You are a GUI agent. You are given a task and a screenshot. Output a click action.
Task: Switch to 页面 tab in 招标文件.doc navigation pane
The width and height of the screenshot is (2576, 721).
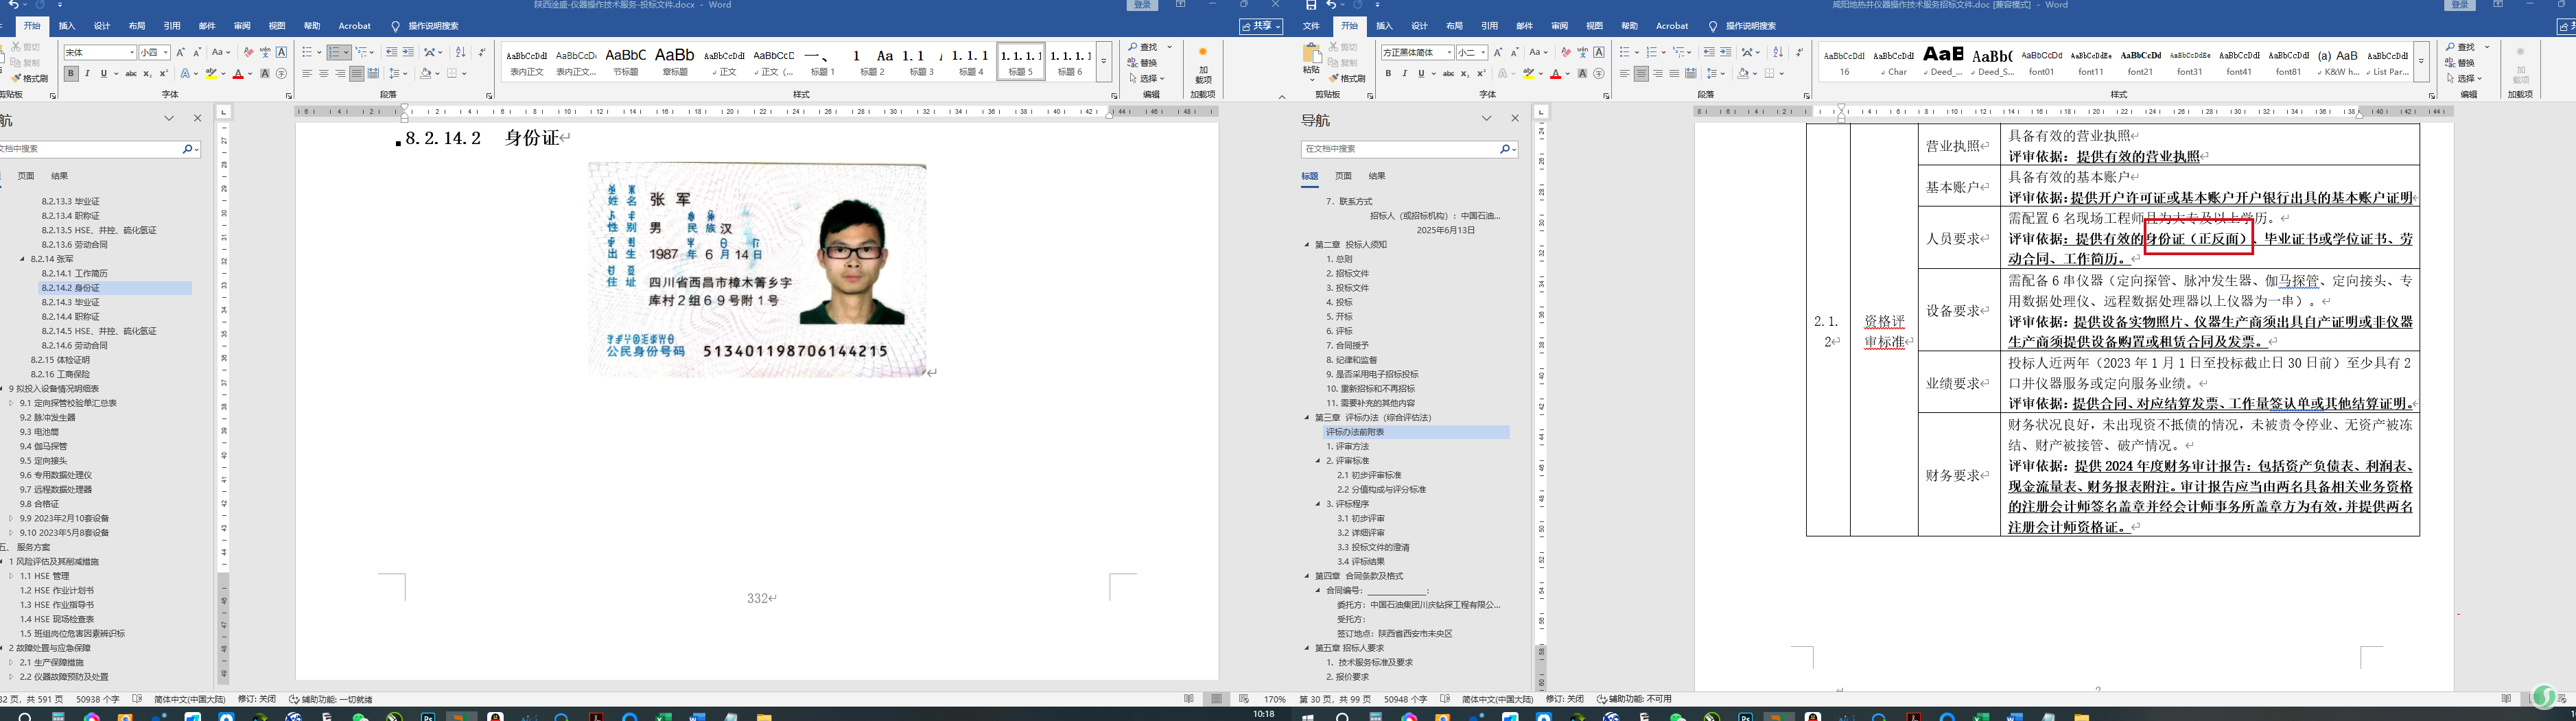(1343, 176)
